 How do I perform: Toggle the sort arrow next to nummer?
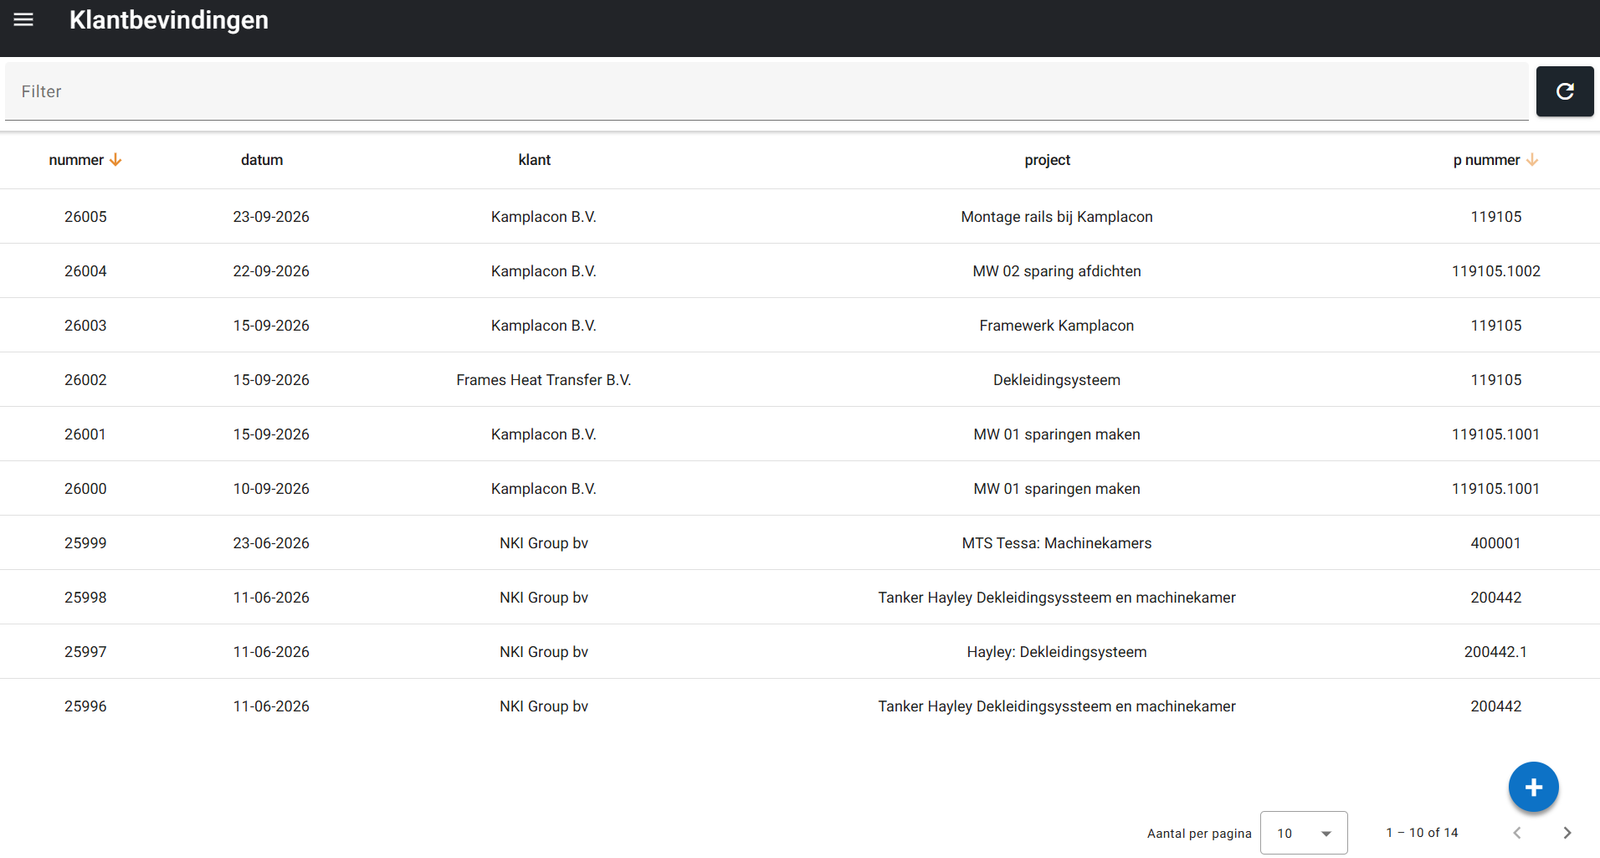coord(116,160)
